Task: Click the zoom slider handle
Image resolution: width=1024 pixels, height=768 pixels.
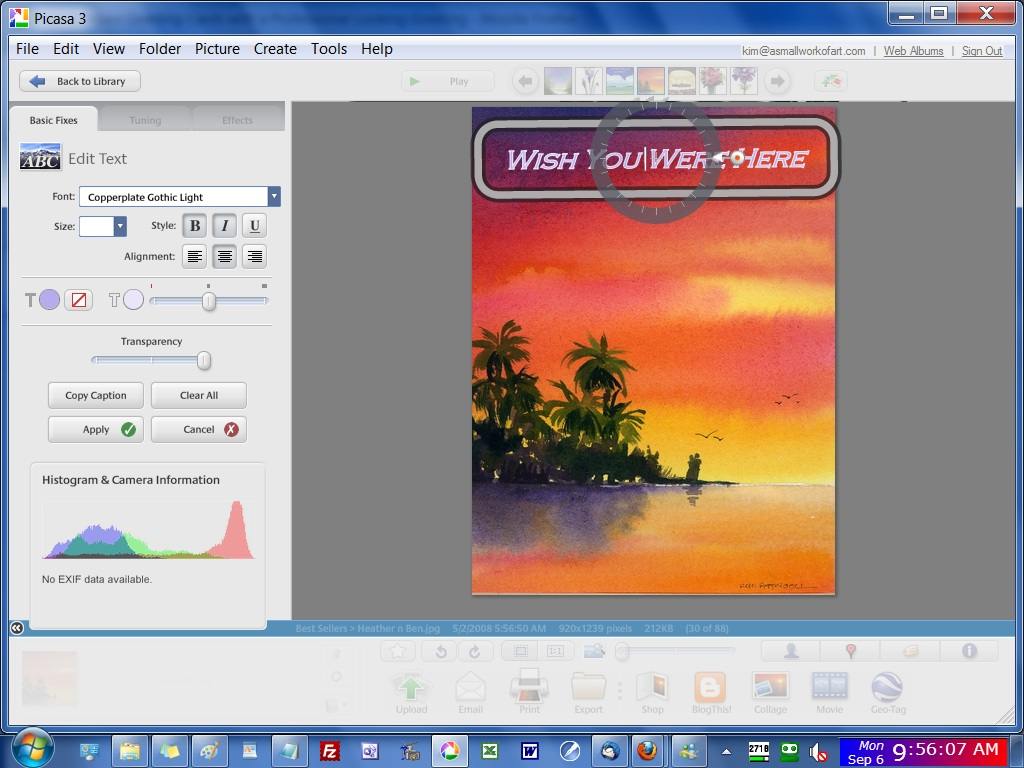Action: click(x=622, y=651)
